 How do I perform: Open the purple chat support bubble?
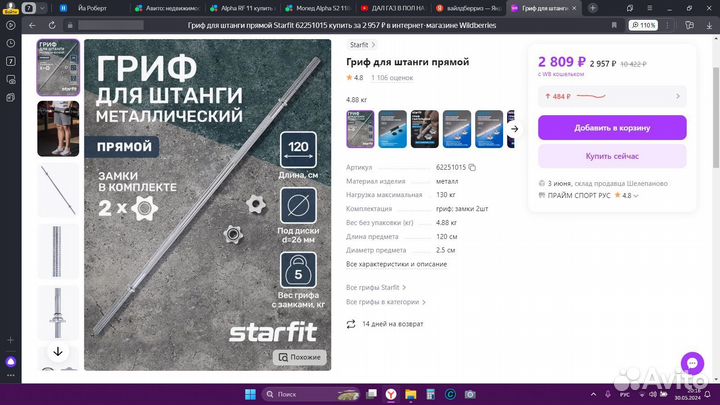(692, 363)
